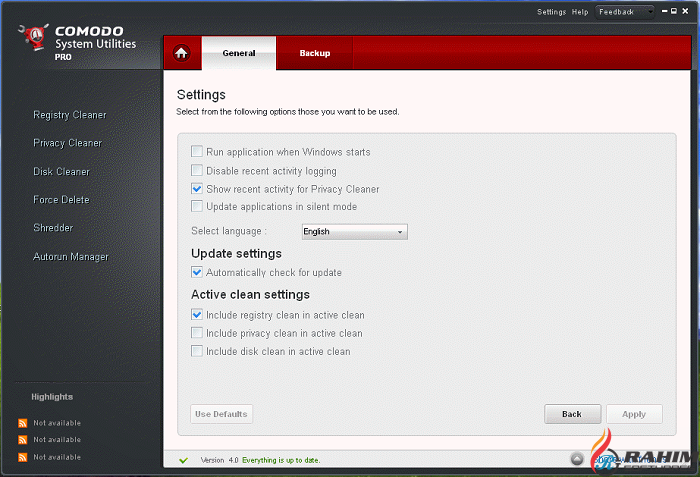Click the Everything is up to date text
The height and width of the screenshot is (477, 700).
pos(281,460)
